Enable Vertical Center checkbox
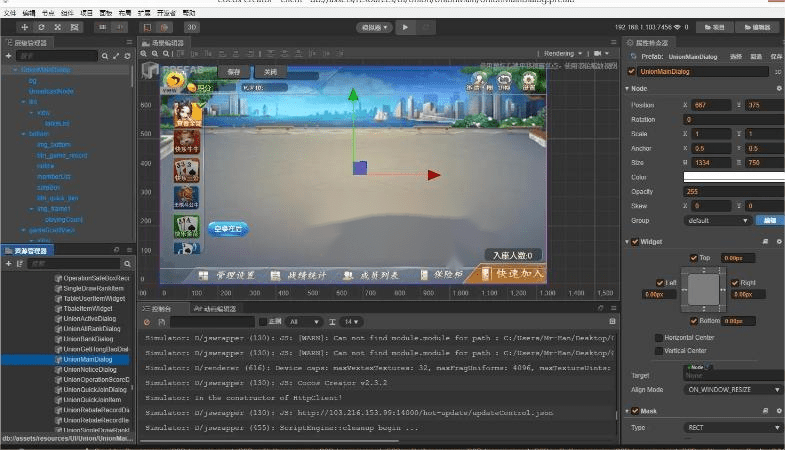The width and height of the screenshot is (785, 450). pyautogui.click(x=659, y=351)
